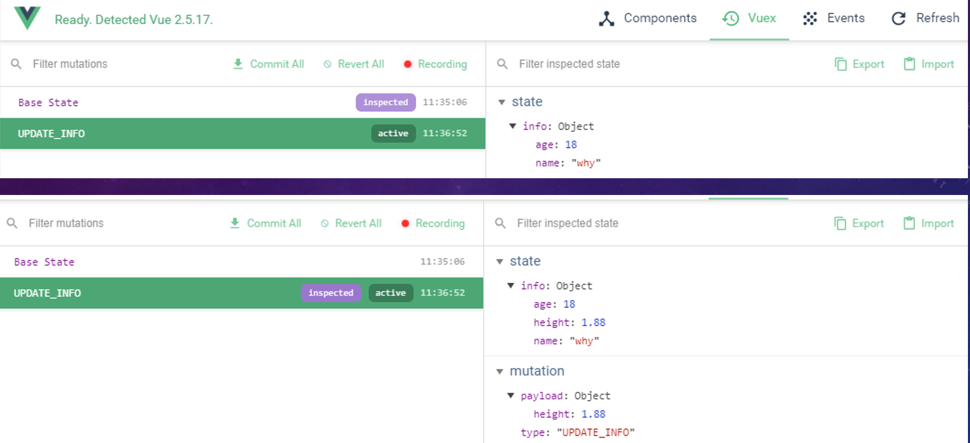This screenshot has width=970, height=443.
Task: Click the Vue logo icon
Action: coord(28,18)
